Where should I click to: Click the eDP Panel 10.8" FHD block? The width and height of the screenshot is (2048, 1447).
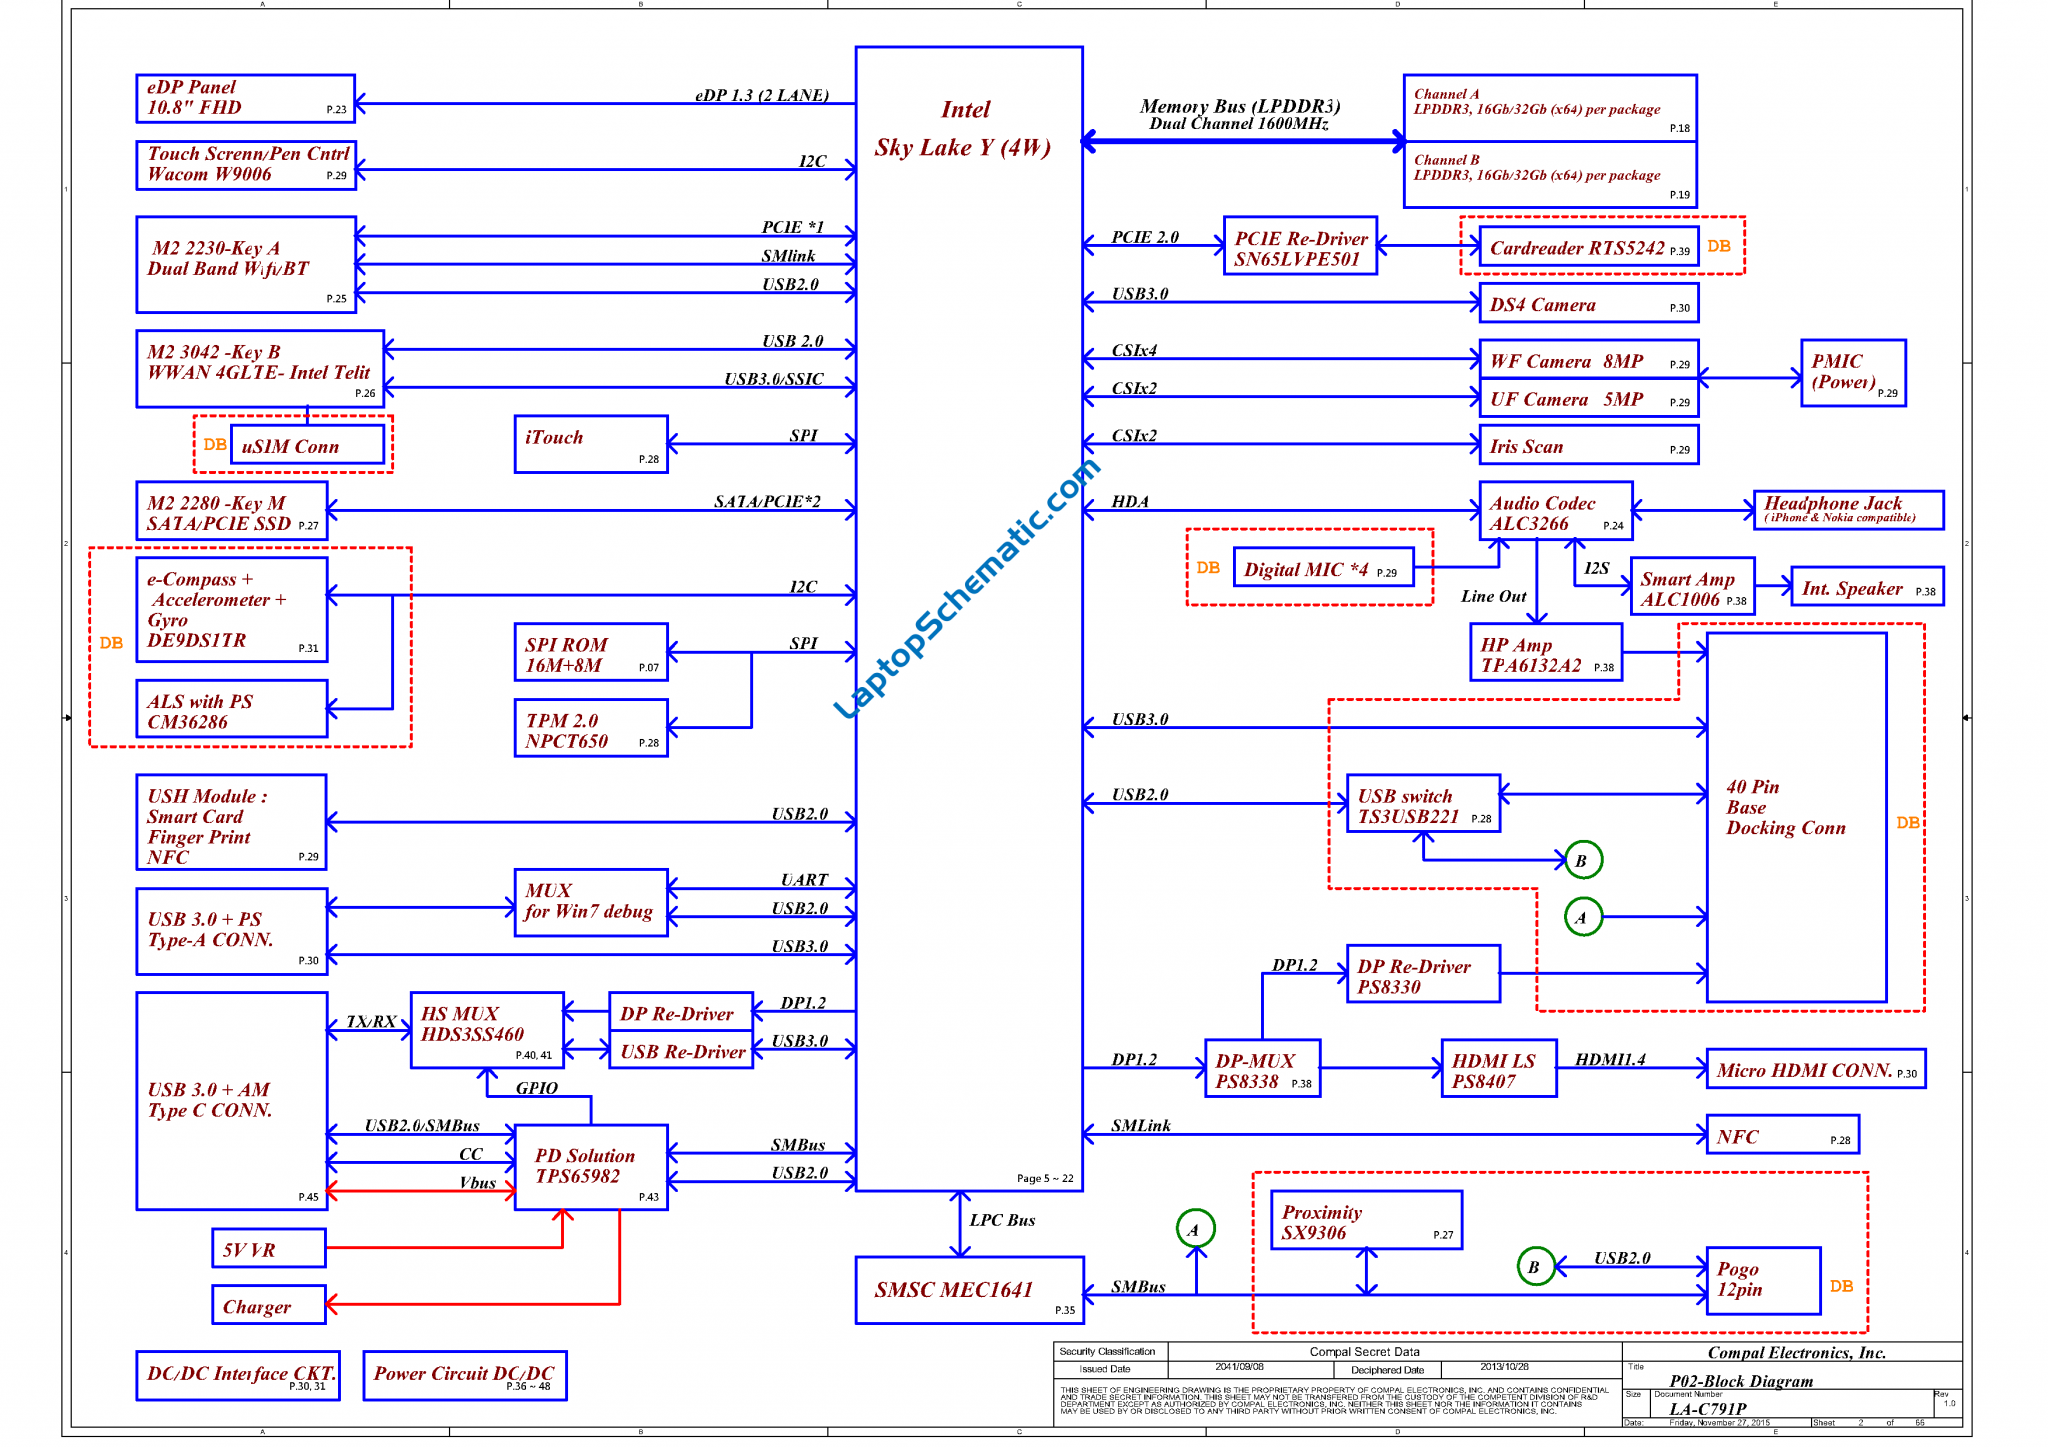click(x=245, y=98)
